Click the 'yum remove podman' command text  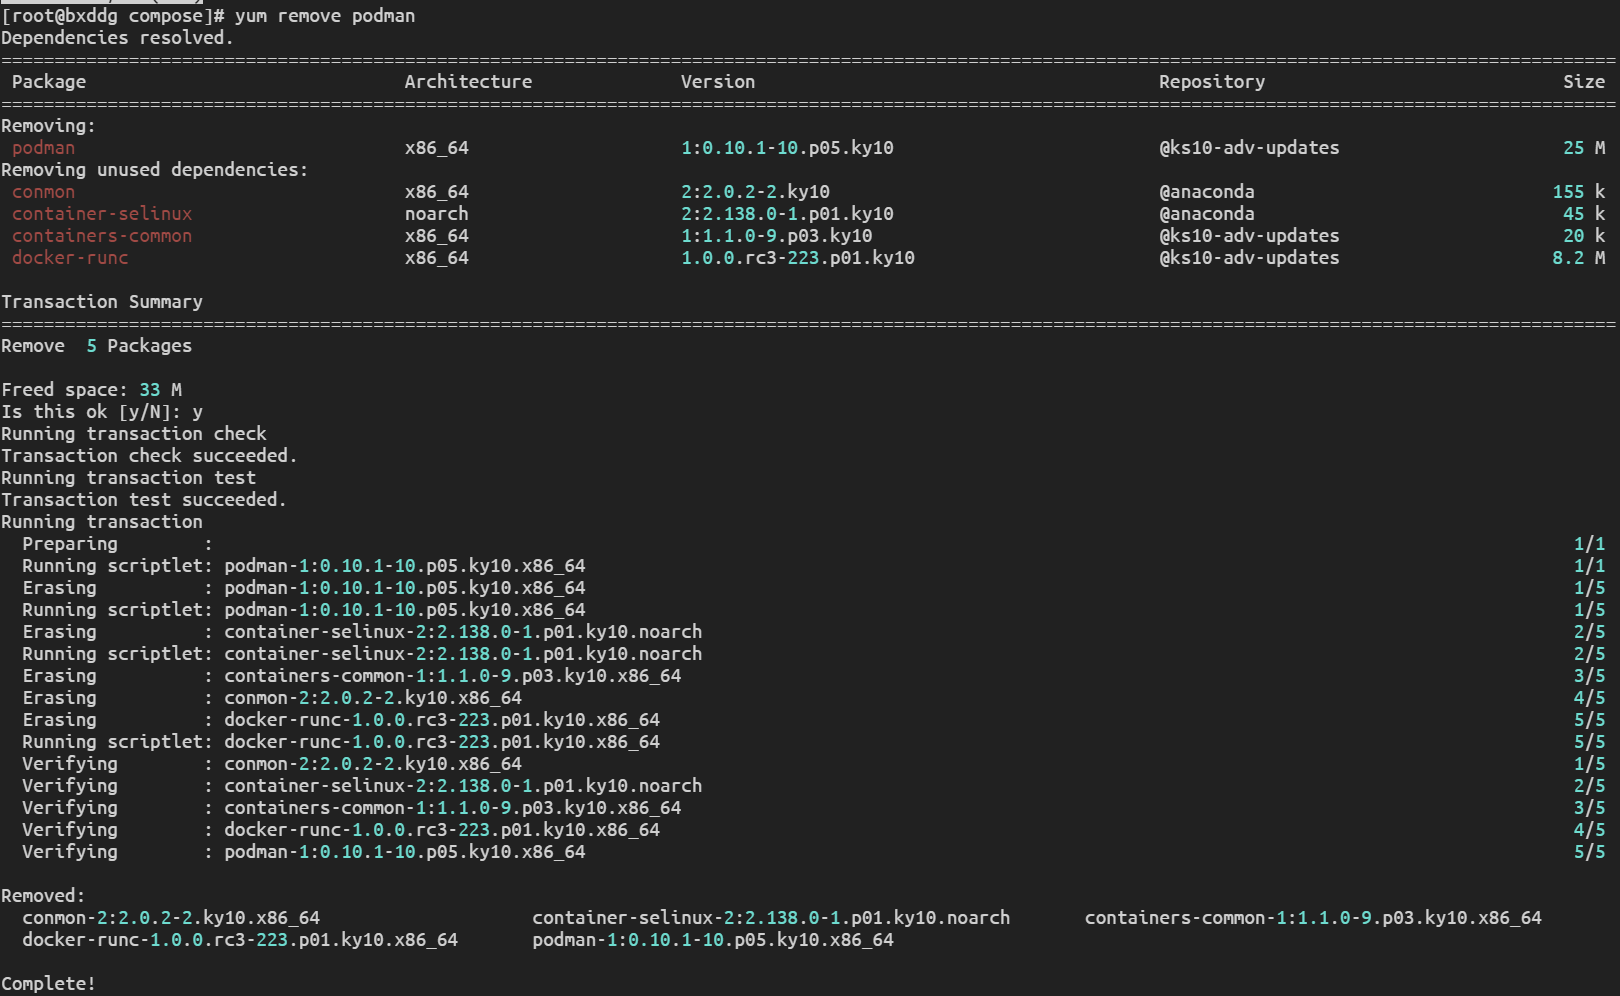[x=324, y=16]
